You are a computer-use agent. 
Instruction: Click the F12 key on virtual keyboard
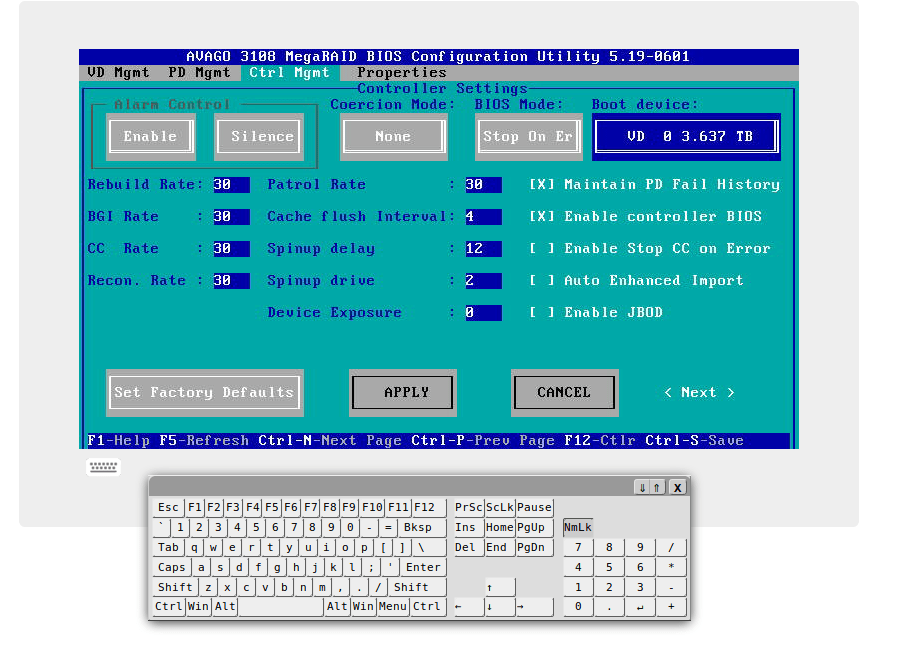pyautogui.click(x=428, y=507)
